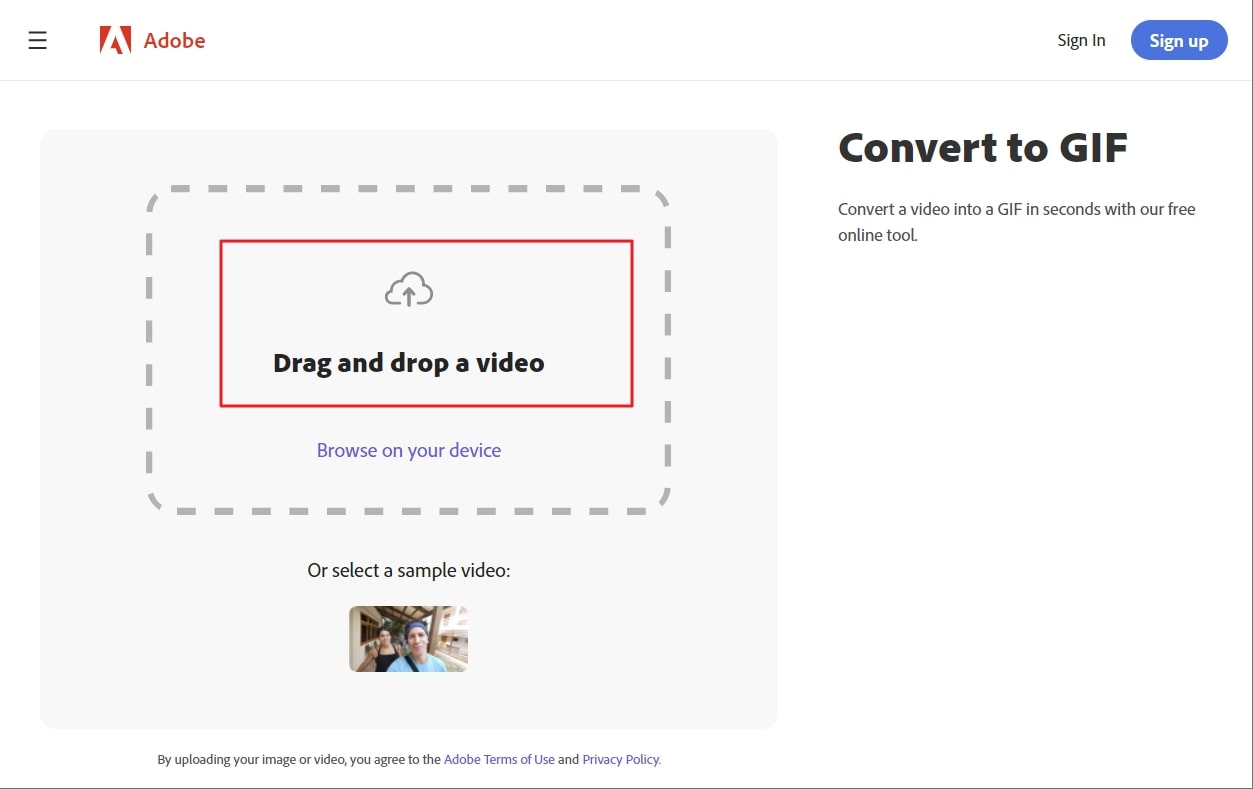The height and width of the screenshot is (789, 1253).
Task: Open the hamburger navigation menu
Action: coord(38,41)
